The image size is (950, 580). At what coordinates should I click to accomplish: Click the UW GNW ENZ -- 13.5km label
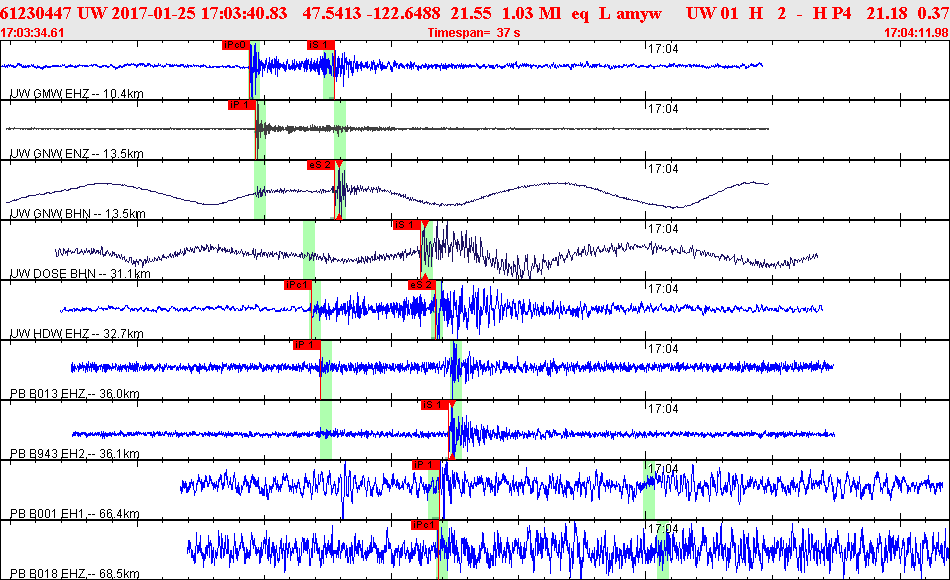click(x=77, y=153)
